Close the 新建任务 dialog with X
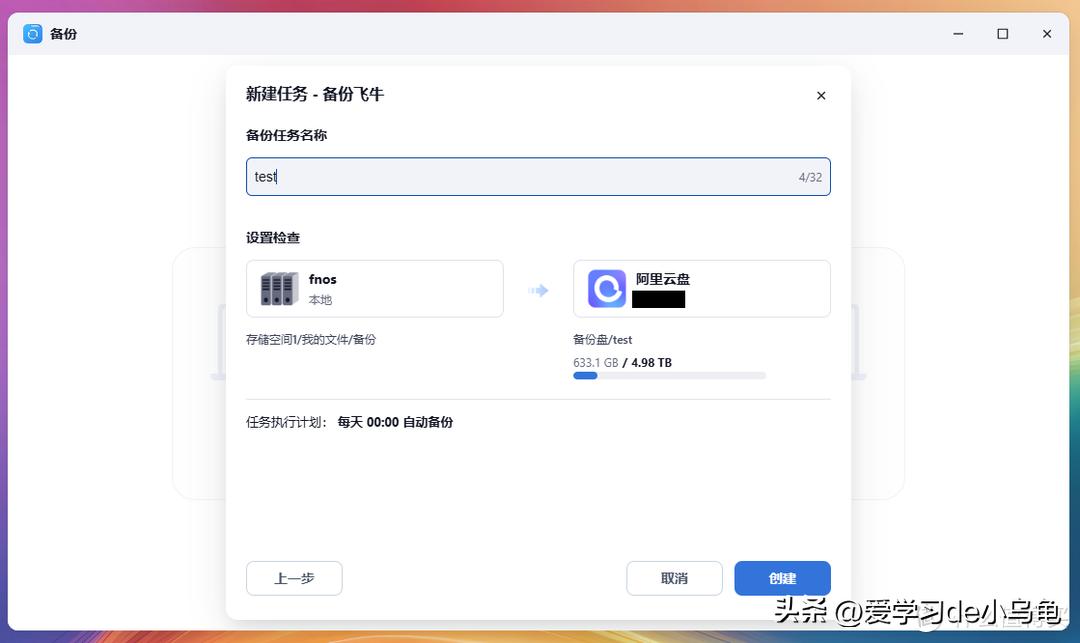 (821, 96)
